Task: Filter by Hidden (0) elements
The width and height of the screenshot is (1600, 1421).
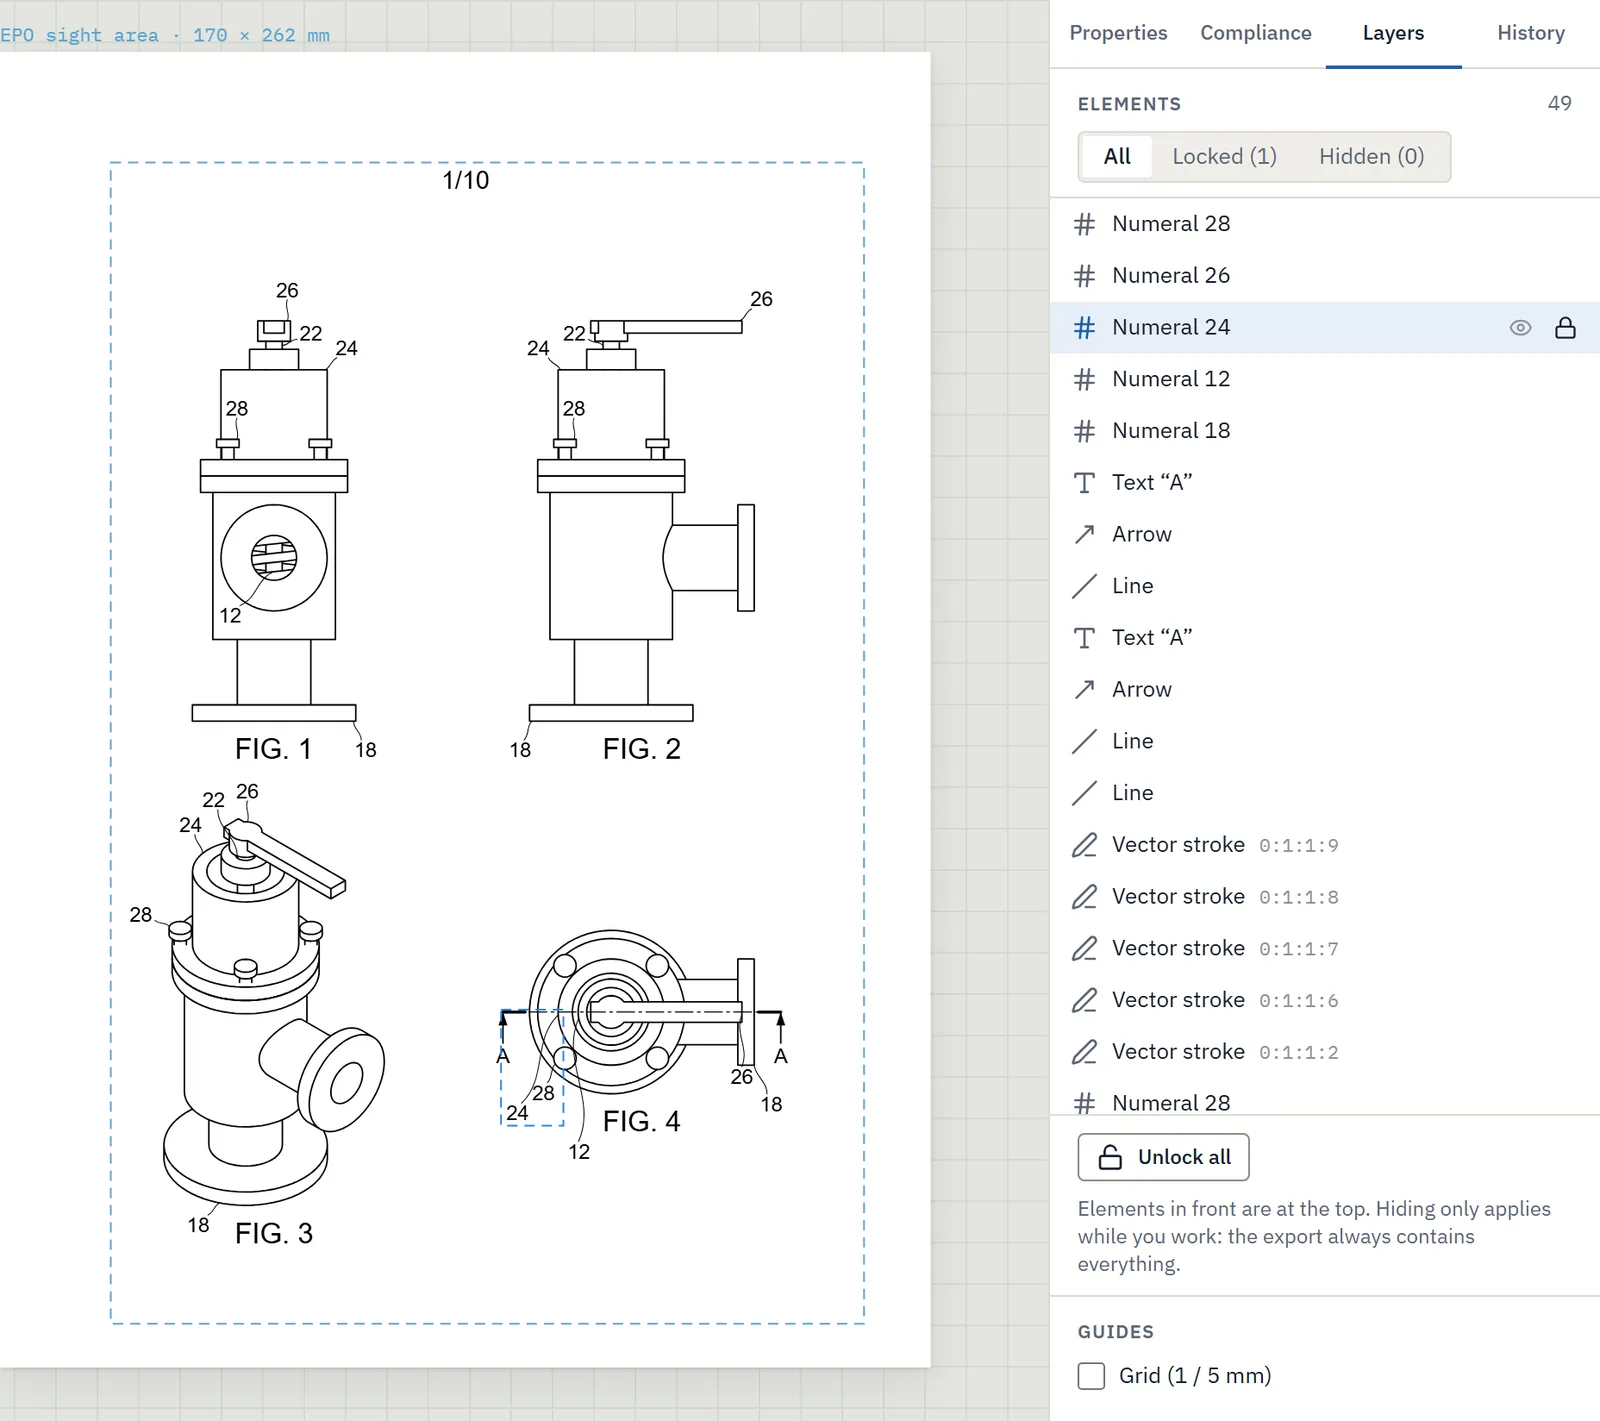Action: 1371,157
